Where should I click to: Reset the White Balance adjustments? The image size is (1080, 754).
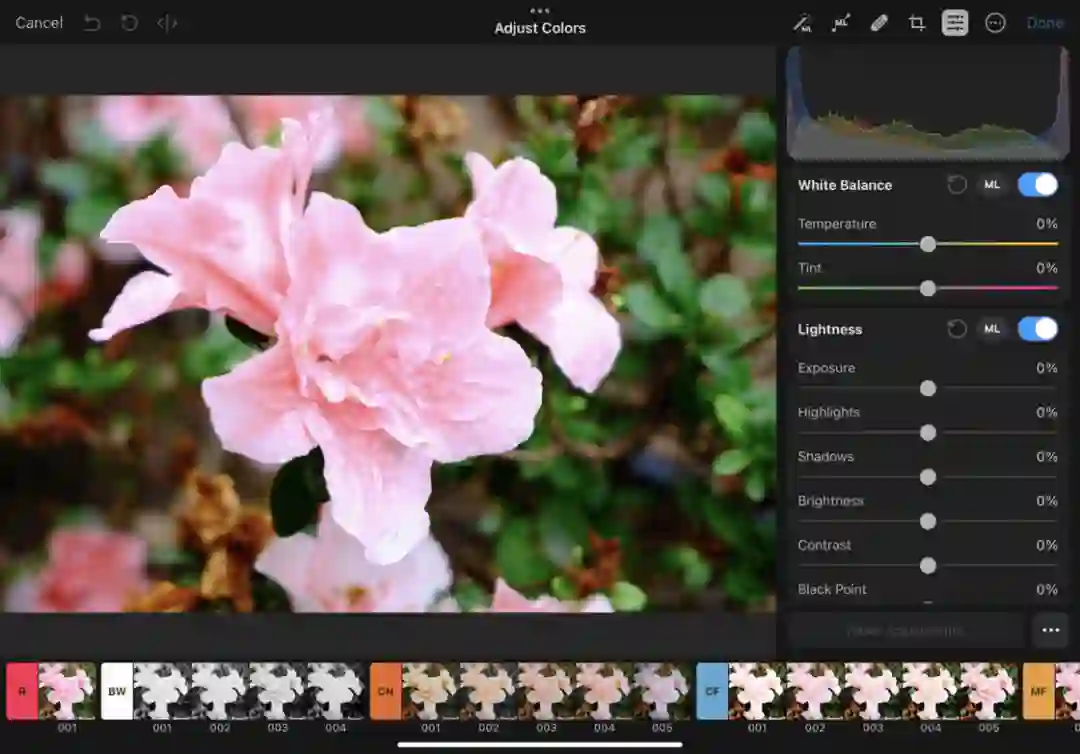point(957,185)
